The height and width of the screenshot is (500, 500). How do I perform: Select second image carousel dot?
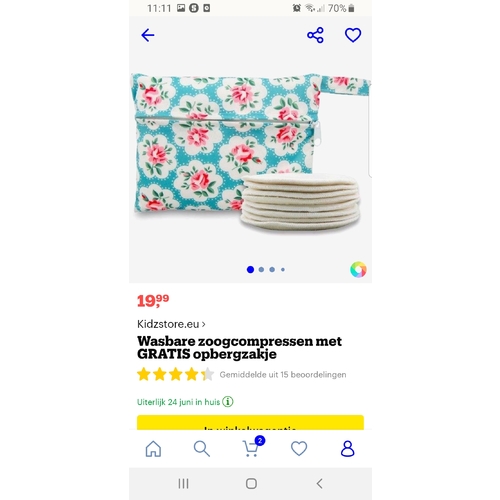[x=261, y=269]
